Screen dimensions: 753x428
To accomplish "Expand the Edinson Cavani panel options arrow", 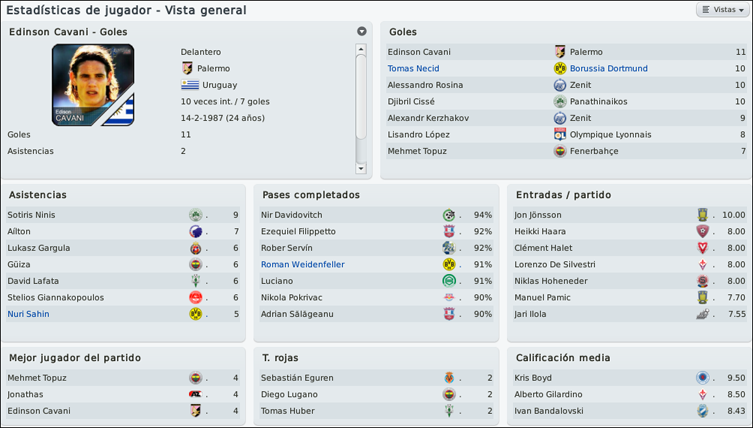I will pyautogui.click(x=362, y=31).
